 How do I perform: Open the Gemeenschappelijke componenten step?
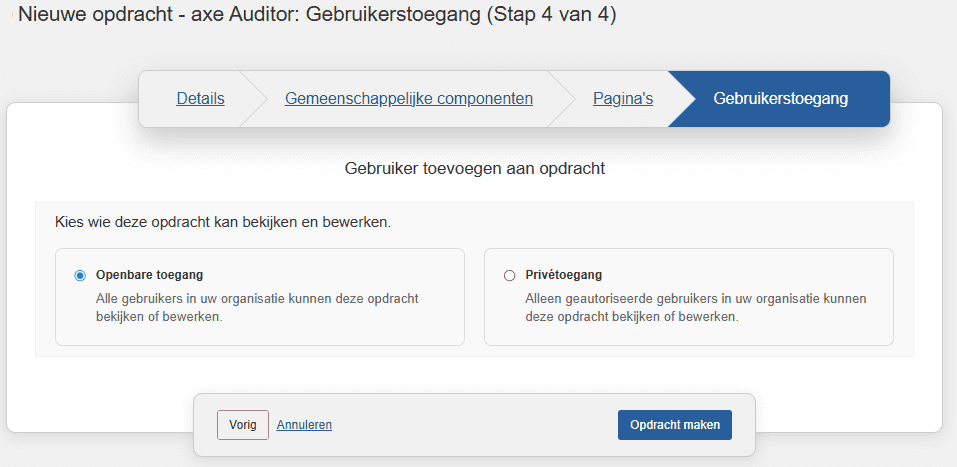[408, 99]
